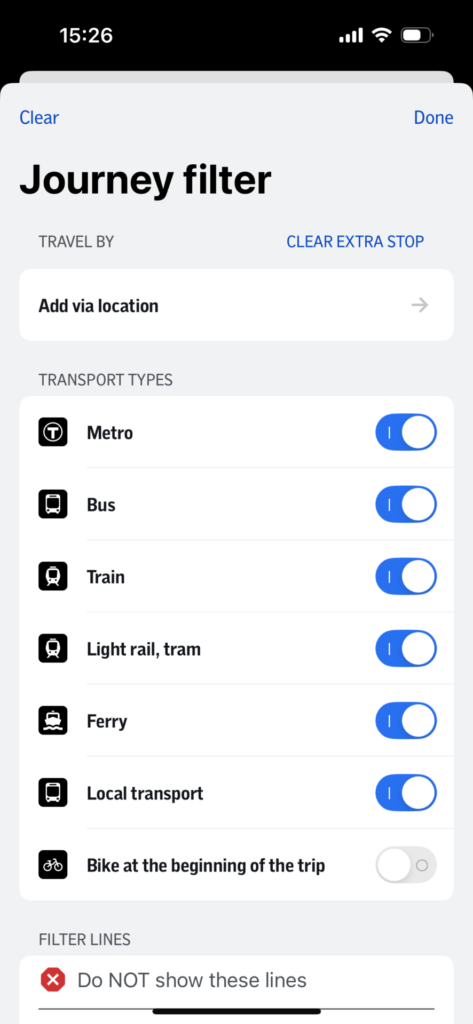Tap the Local transport icon
Viewport: 473px width, 1024px height.
(53, 793)
